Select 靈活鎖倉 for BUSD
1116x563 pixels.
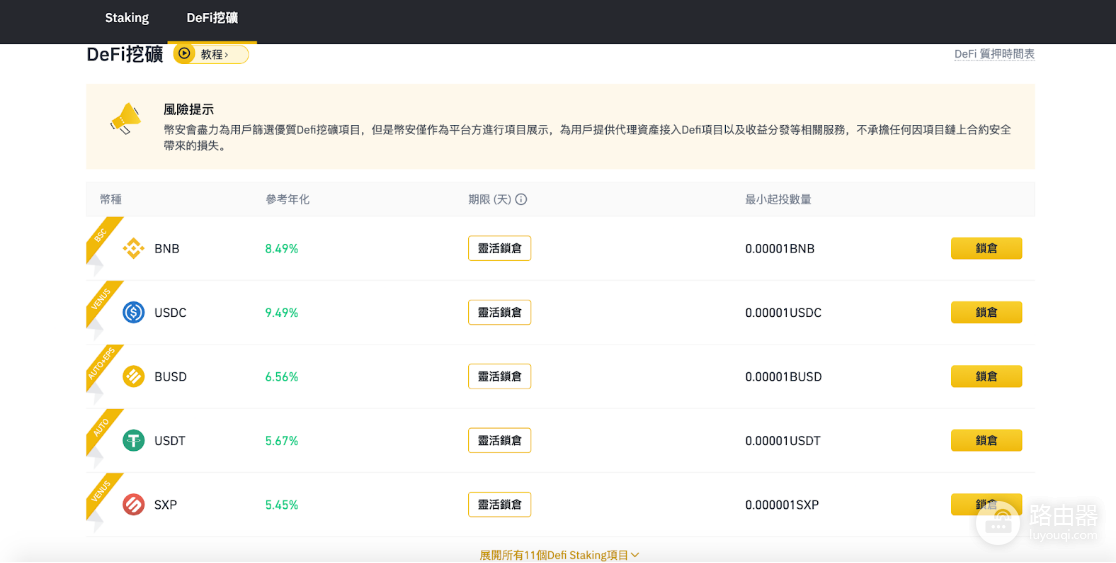(499, 377)
